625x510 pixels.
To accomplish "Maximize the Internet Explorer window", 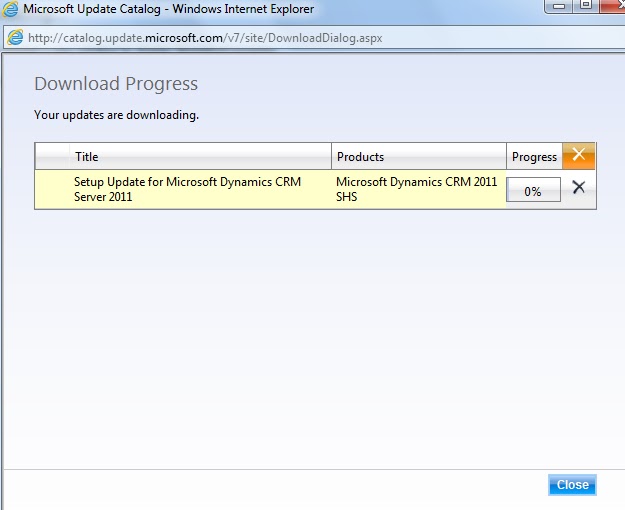I will (x=586, y=6).
